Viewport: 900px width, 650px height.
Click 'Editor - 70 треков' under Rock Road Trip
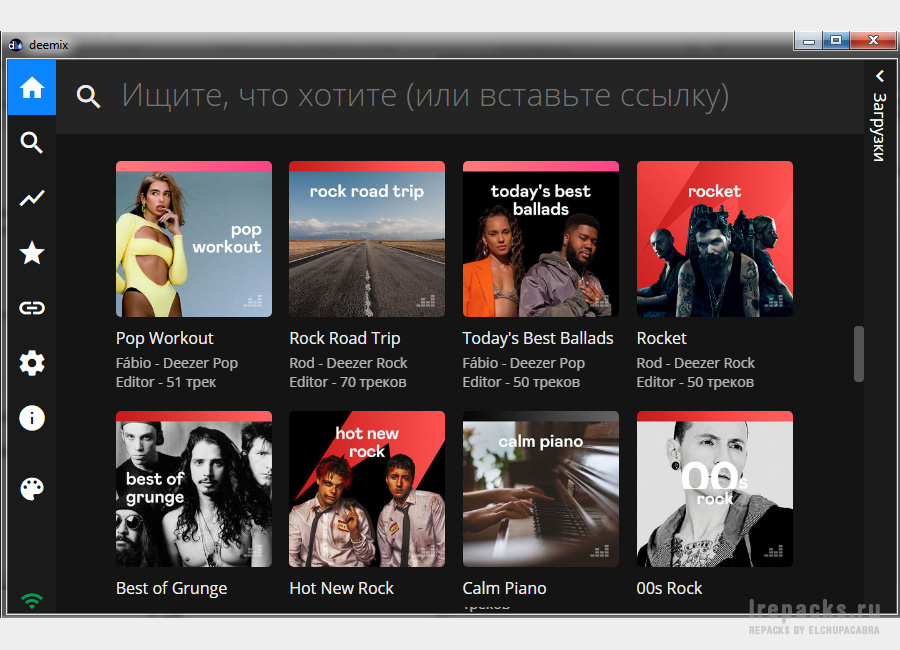(x=348, y=382)
